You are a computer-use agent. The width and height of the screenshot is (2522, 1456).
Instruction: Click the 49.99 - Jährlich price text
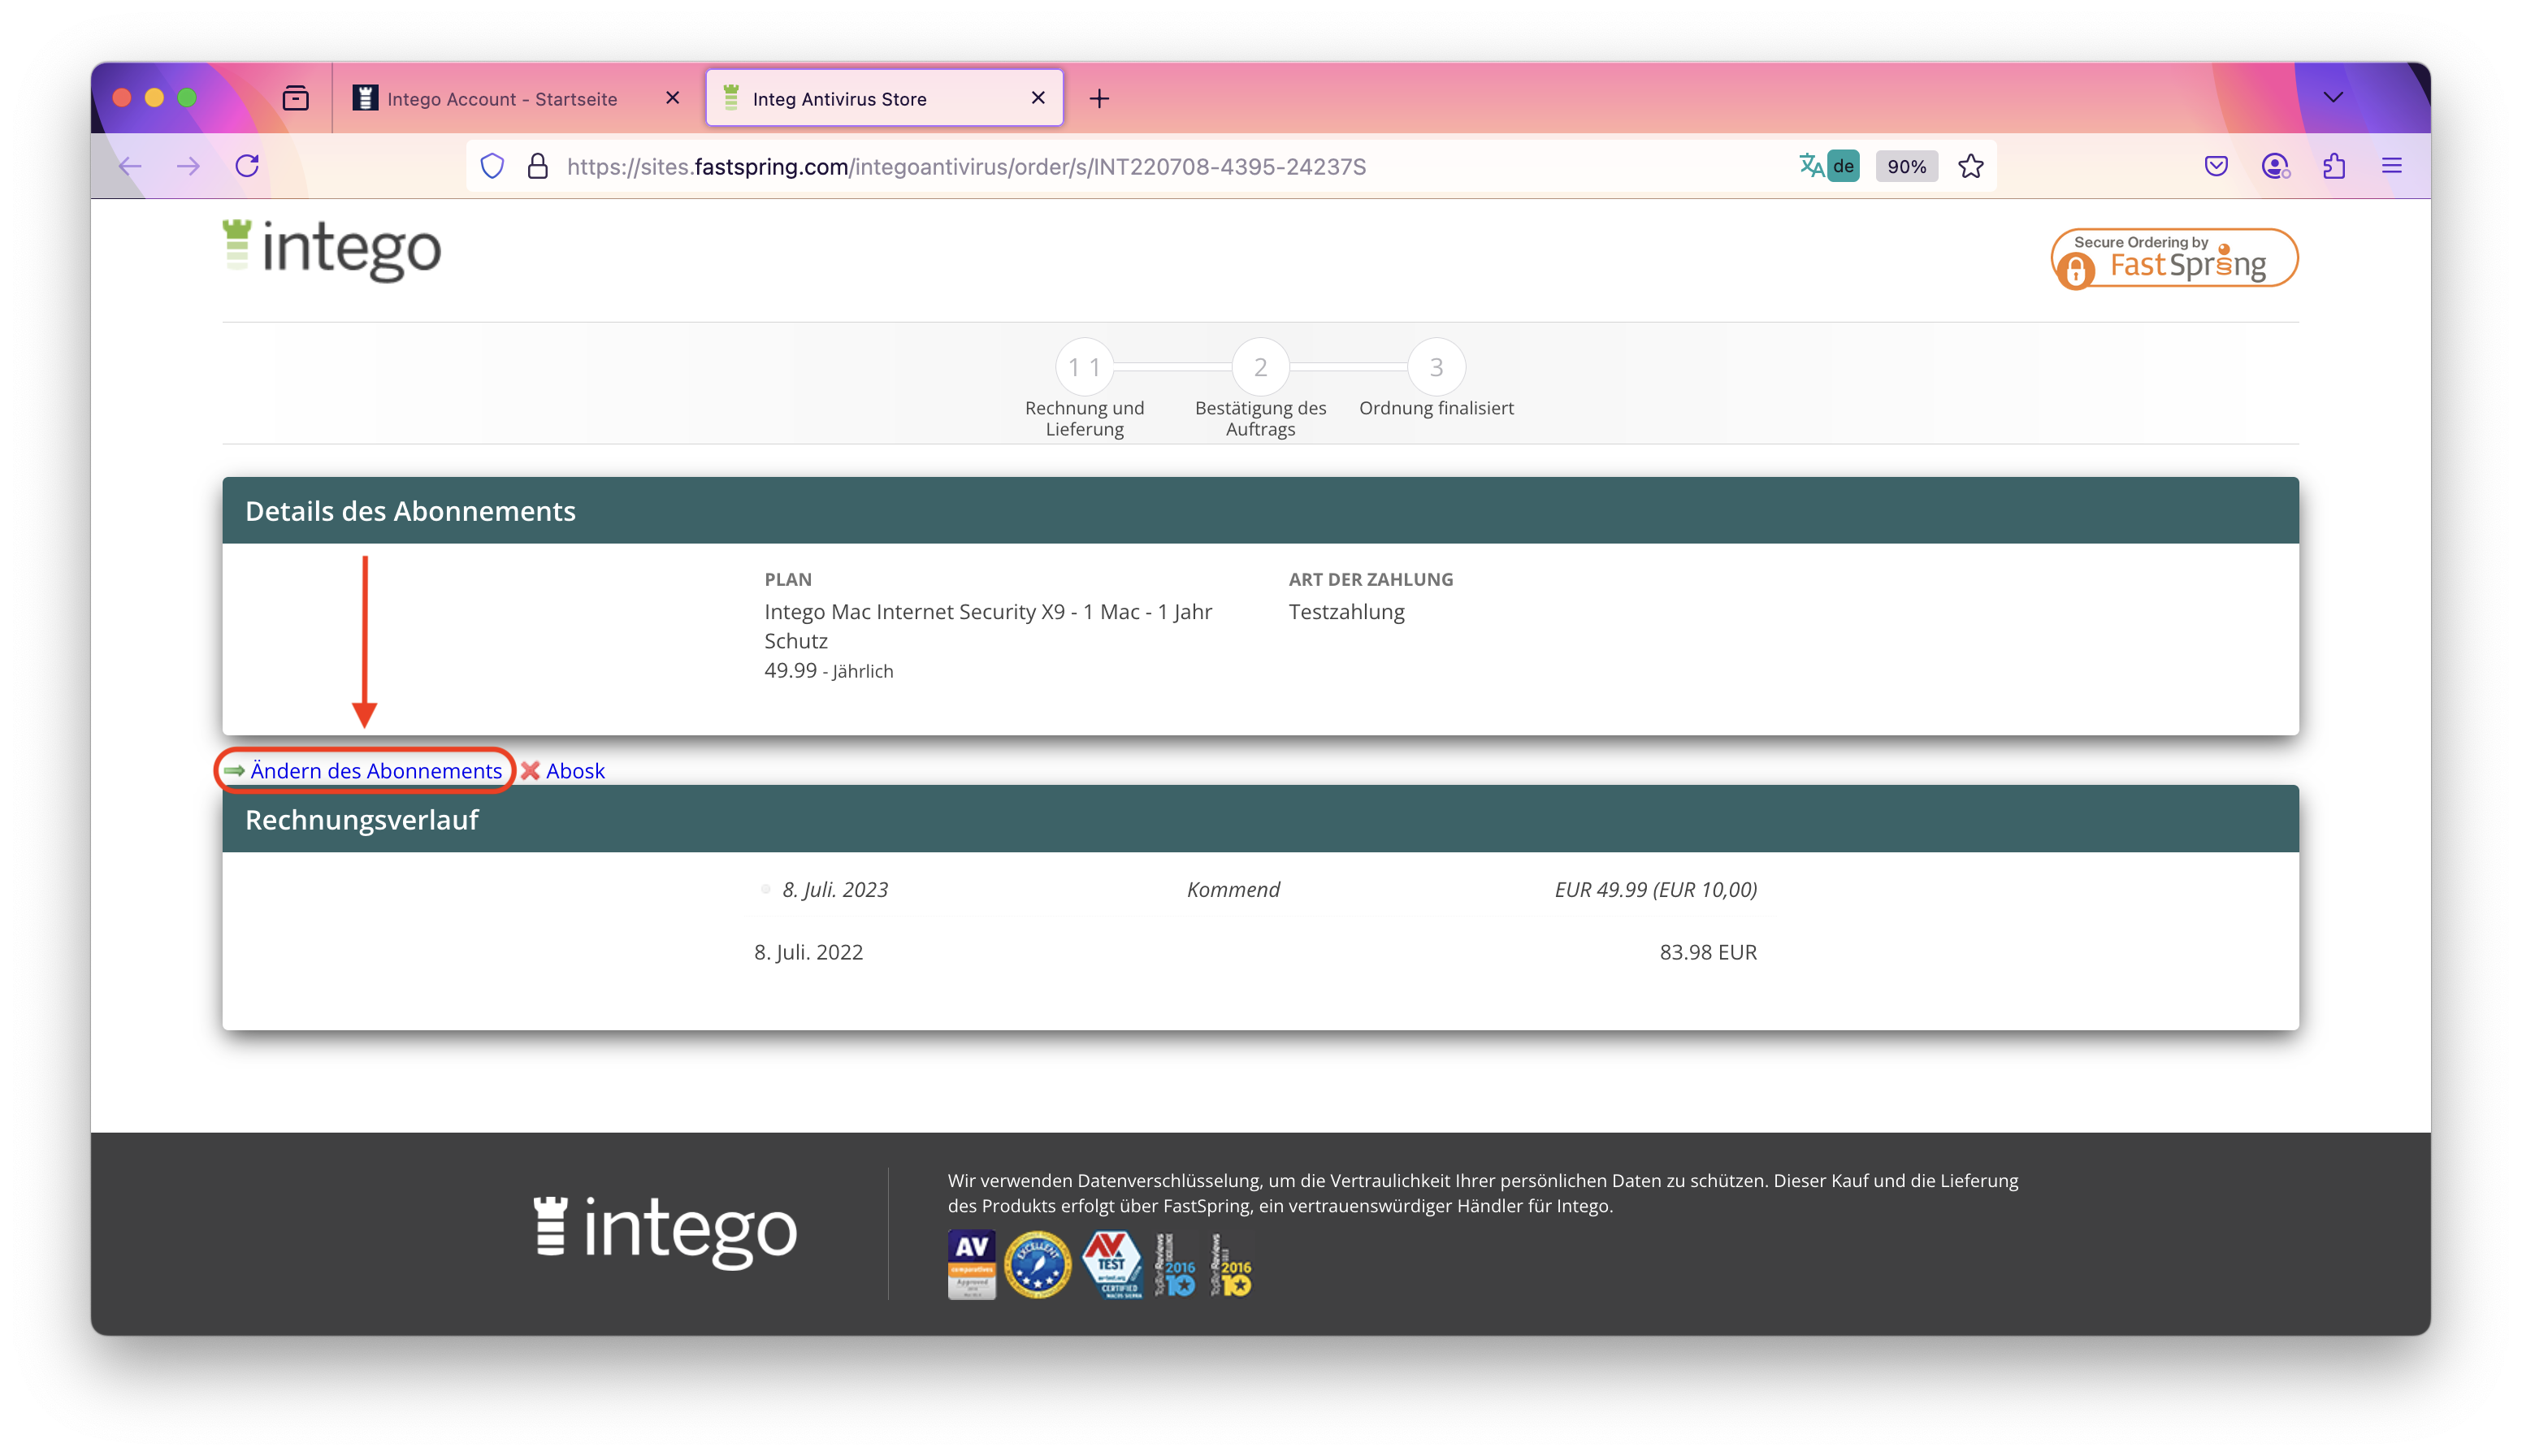click(x=828, y=670)
